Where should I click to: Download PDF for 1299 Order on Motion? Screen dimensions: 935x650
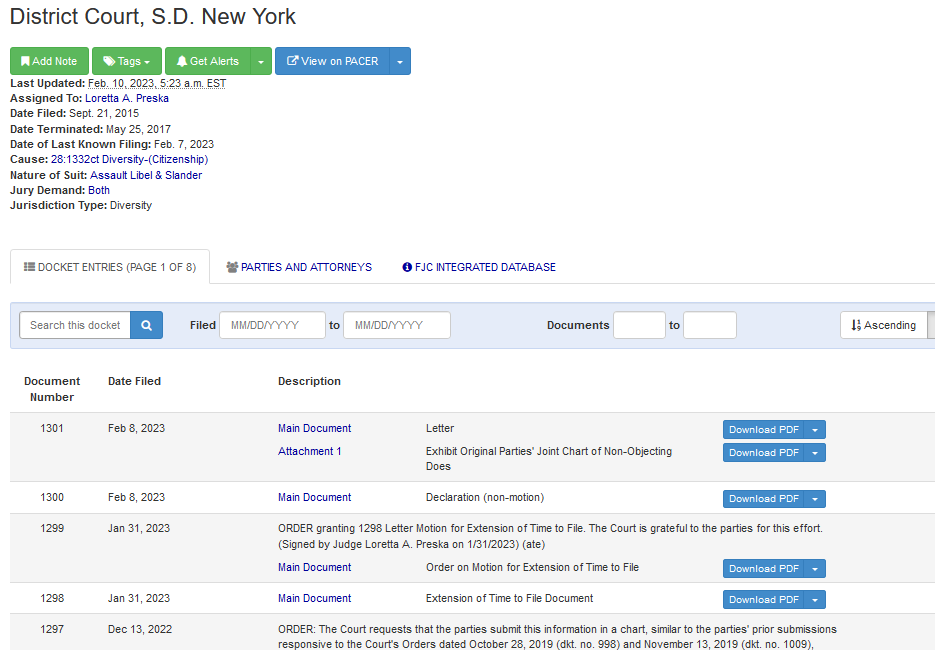pyautogui.click(x=763, y=568)
